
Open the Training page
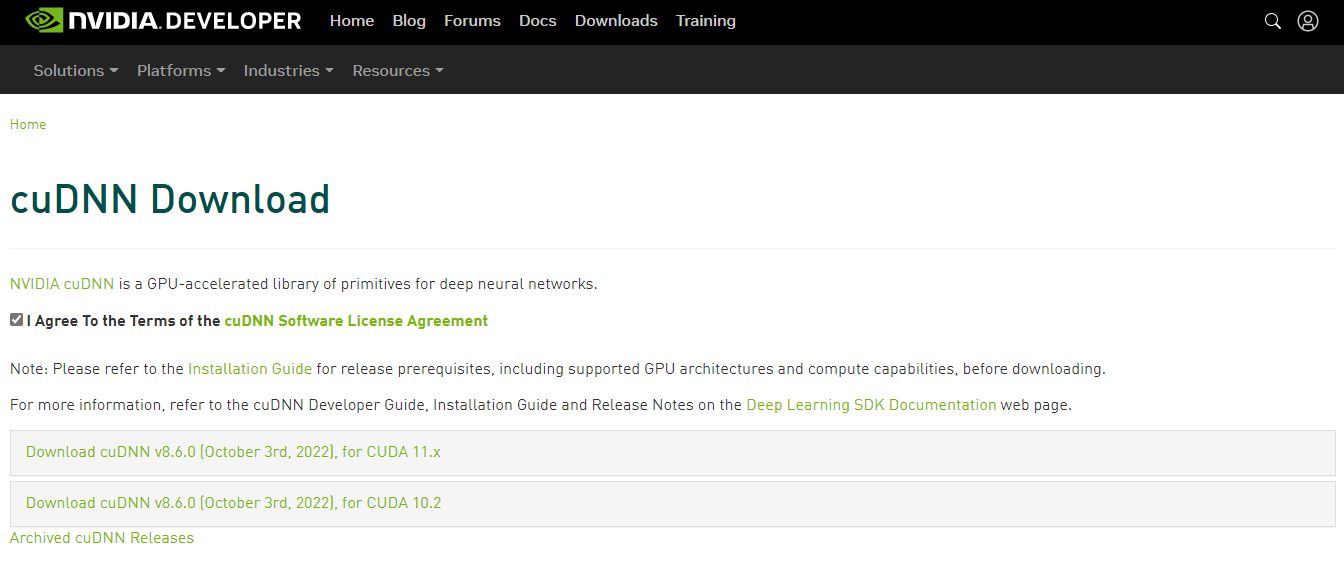705,21
